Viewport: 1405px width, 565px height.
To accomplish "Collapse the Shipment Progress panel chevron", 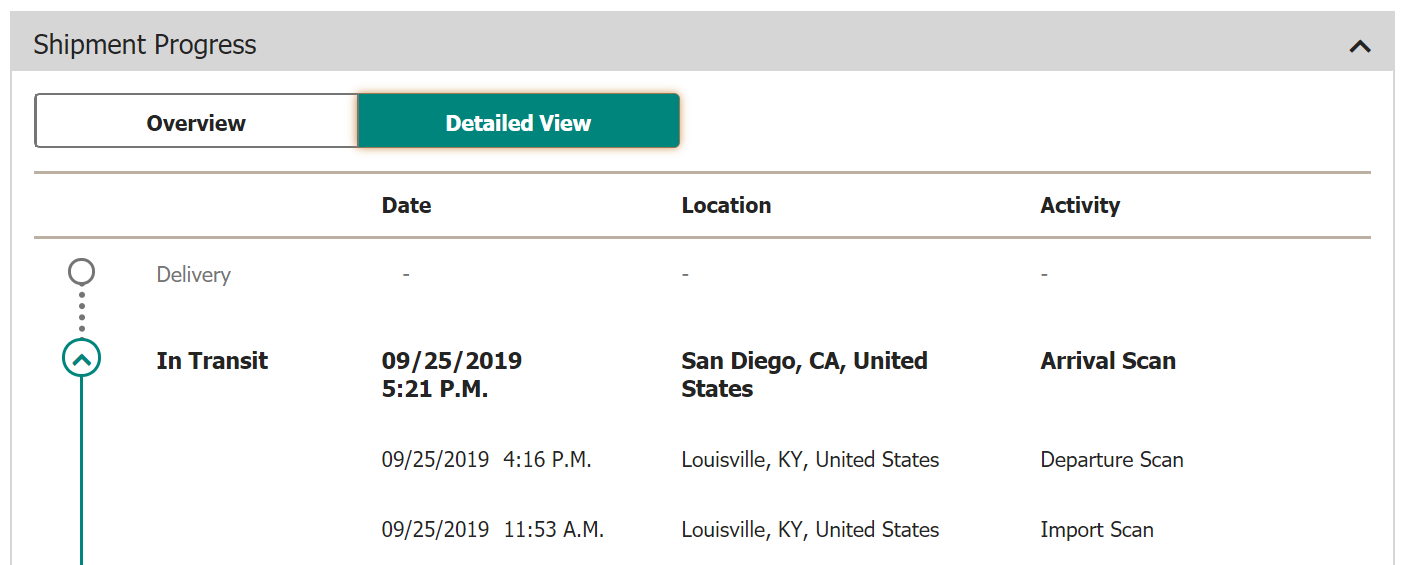I will click(1359, 46).
